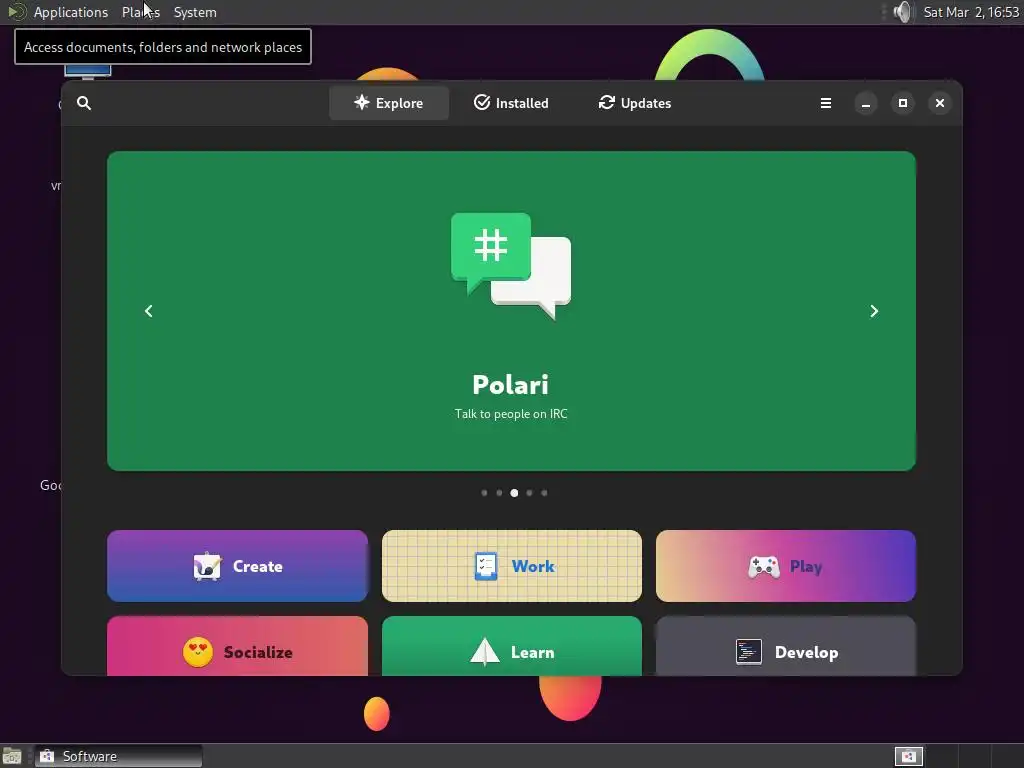Close the Software window

click(x=940, y=103)
